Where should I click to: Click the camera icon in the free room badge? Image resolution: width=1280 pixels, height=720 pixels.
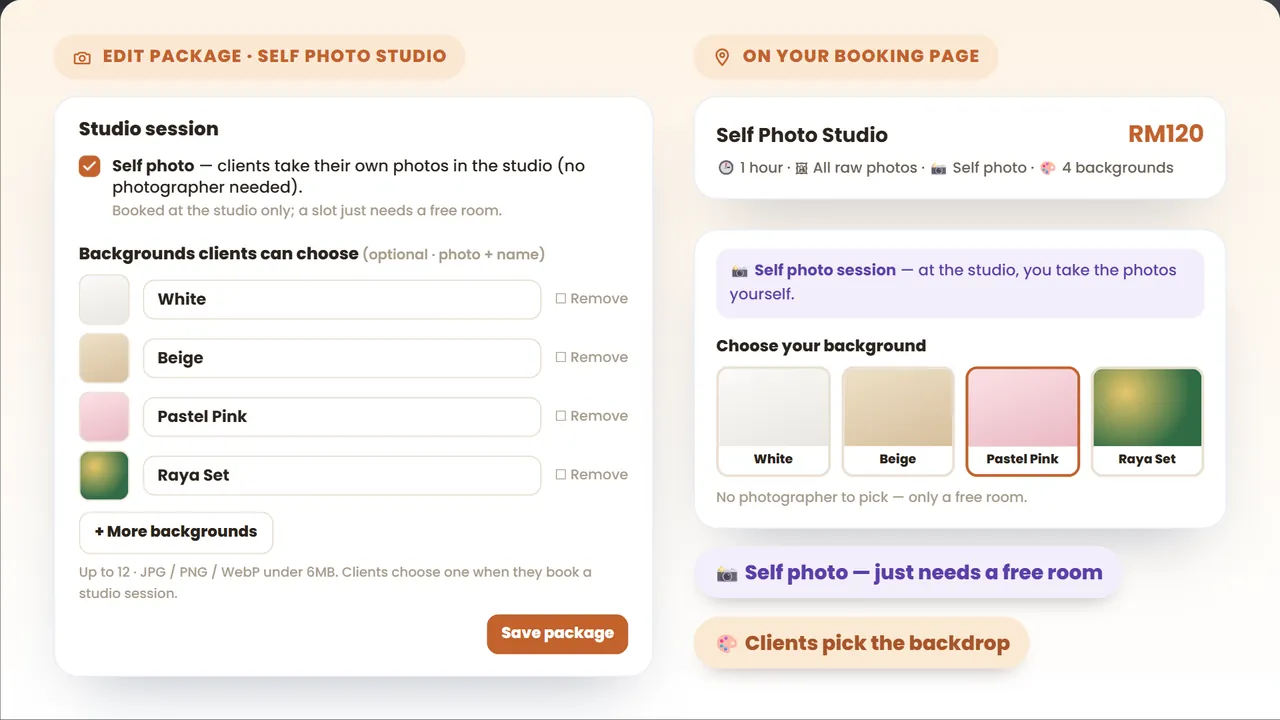(727, 574)
